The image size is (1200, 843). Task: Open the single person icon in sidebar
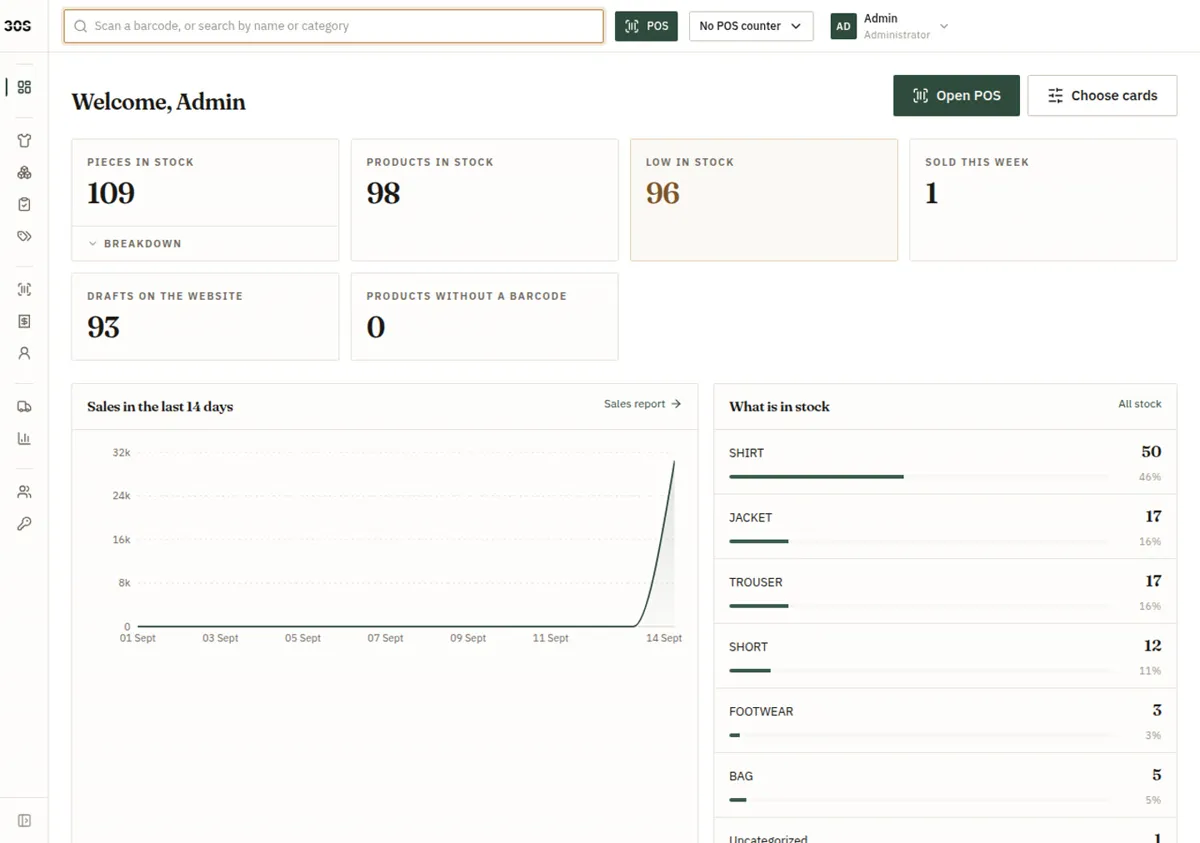[x=24, y=354]
